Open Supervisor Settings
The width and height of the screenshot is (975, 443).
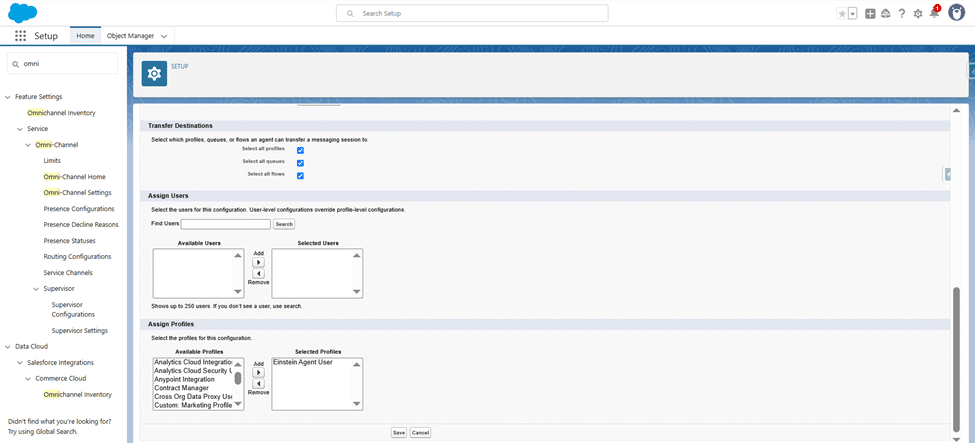[80, 330]
